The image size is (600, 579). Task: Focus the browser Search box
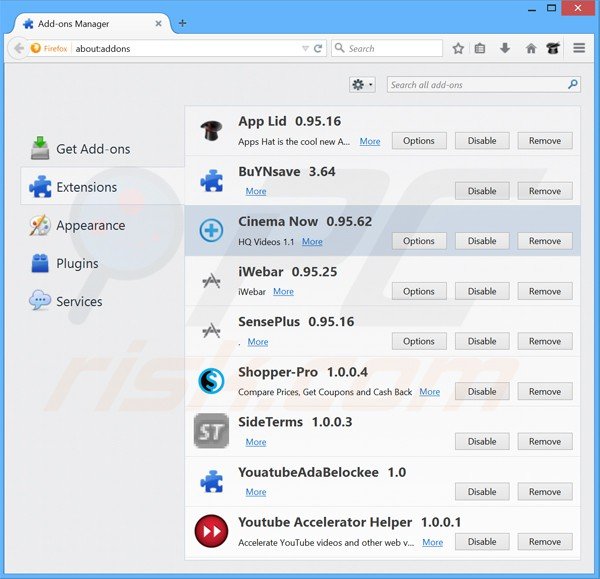387,48
